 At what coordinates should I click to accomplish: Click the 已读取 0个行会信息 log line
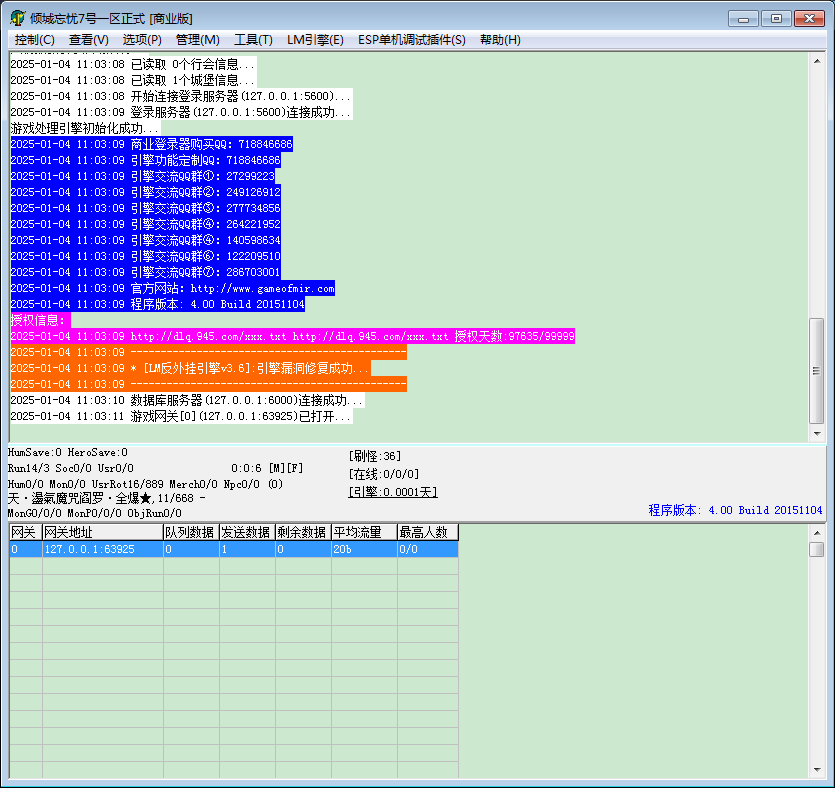click(133, 64)
